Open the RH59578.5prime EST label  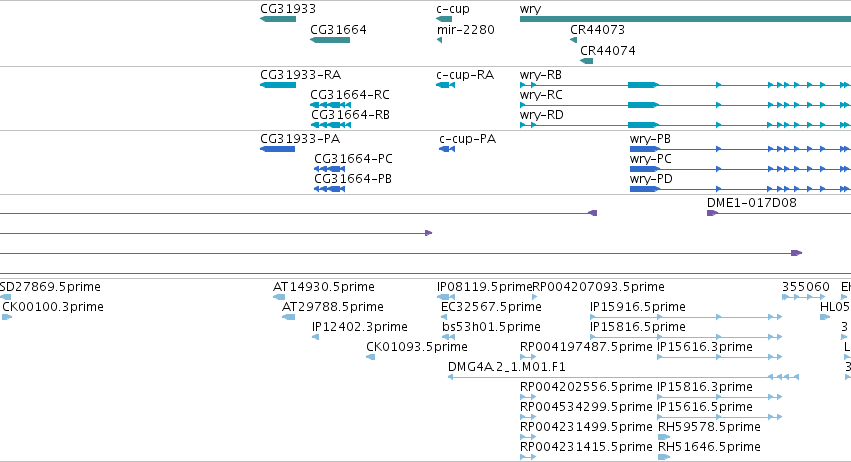click(709, 427)
